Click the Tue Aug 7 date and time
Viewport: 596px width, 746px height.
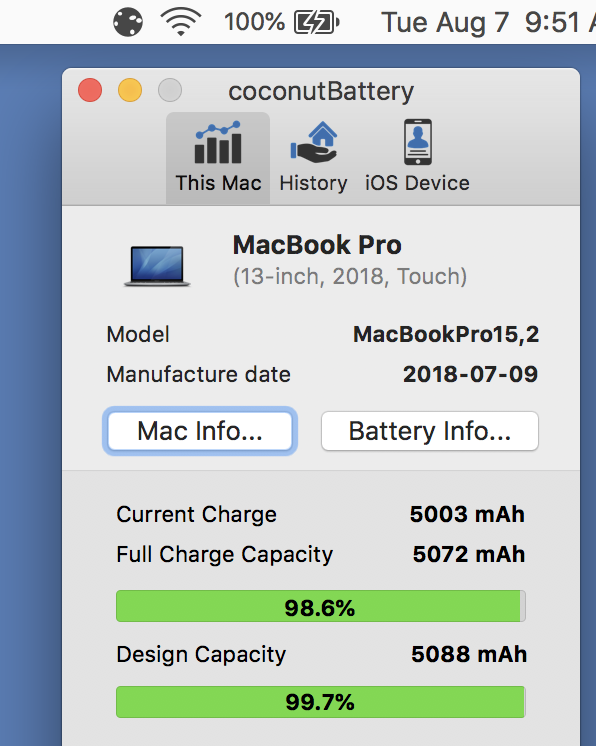tap(488, 22)
